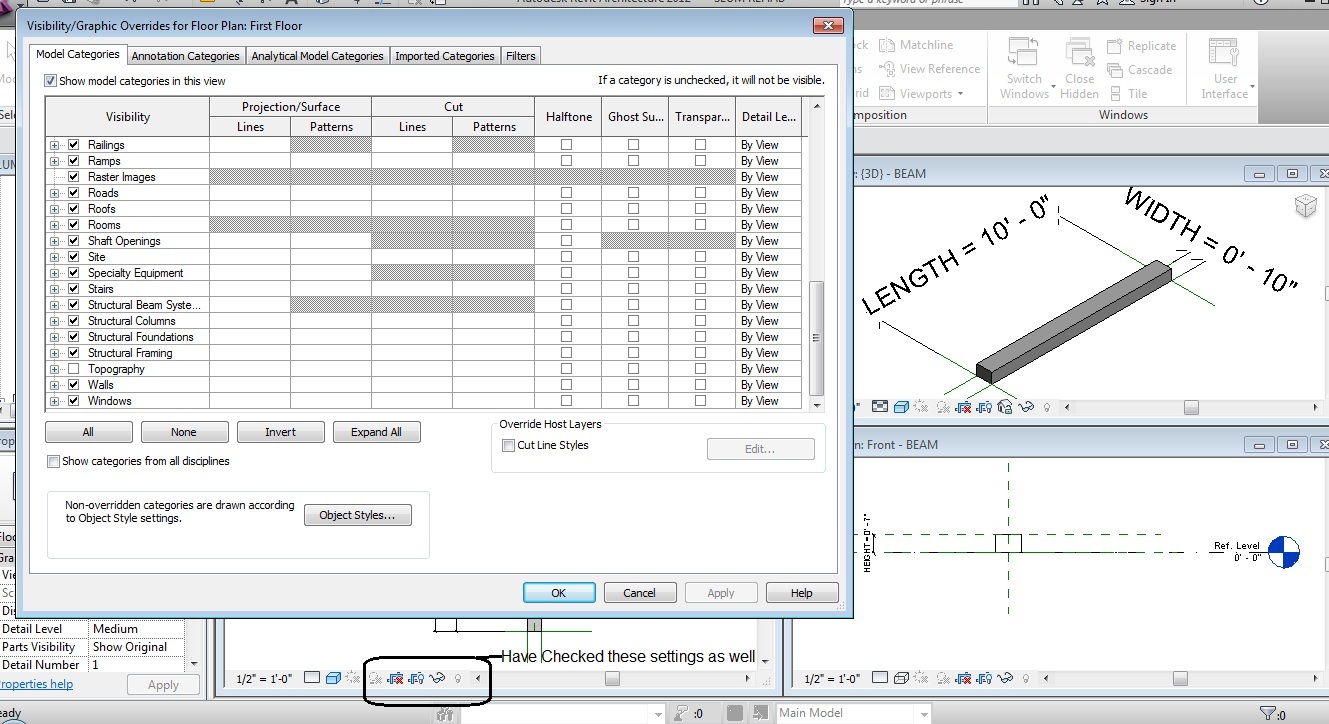
Task: Click the Help button in dialog
Action: 802,593
